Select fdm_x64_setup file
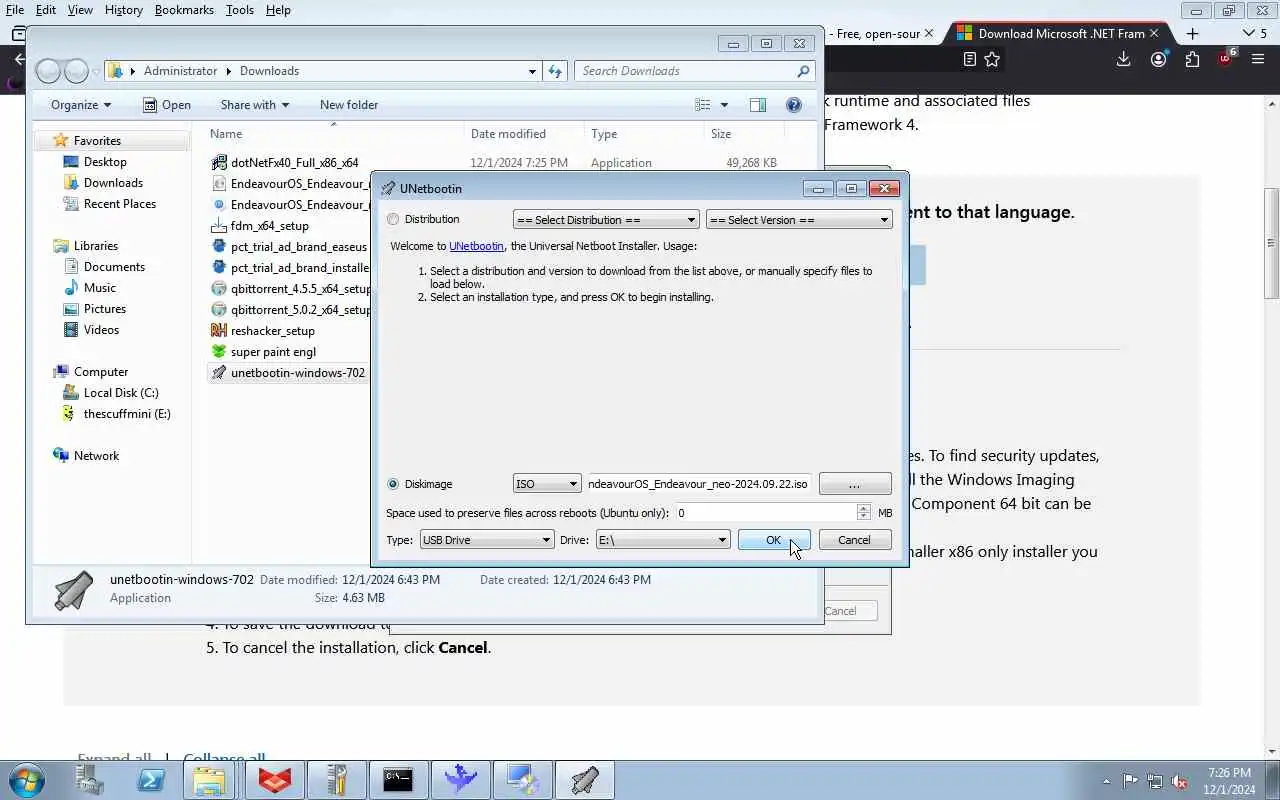This screenshot has height=800, width=1280. 269,226
